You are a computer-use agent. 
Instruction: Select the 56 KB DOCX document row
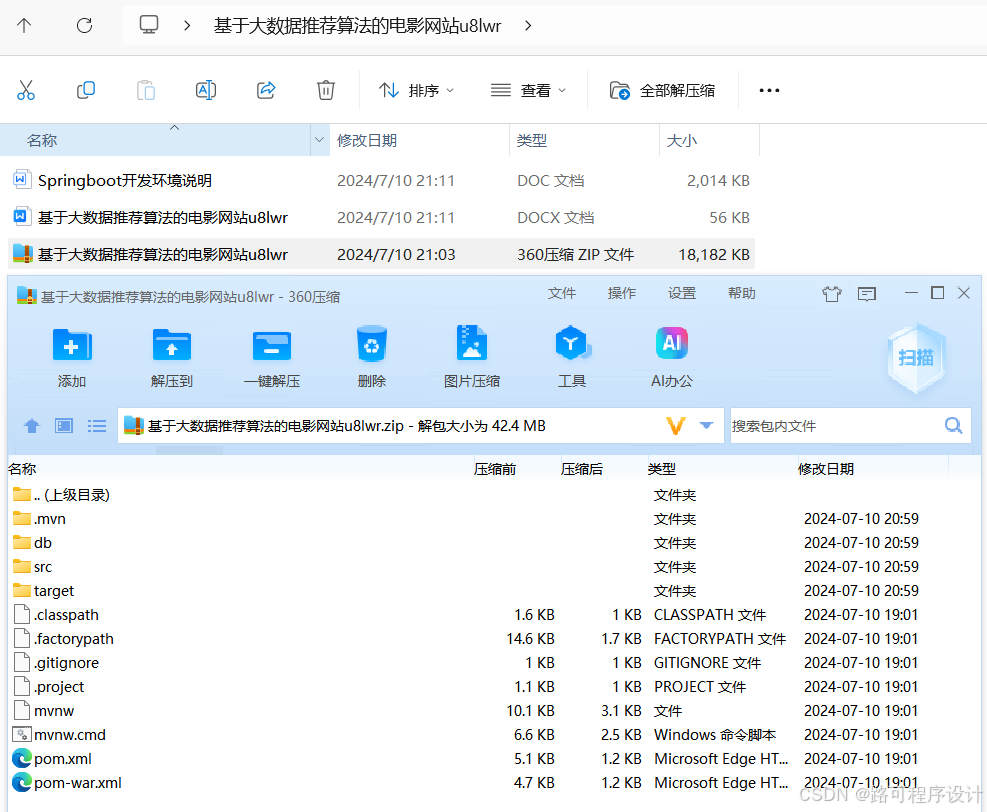(381, 218)
